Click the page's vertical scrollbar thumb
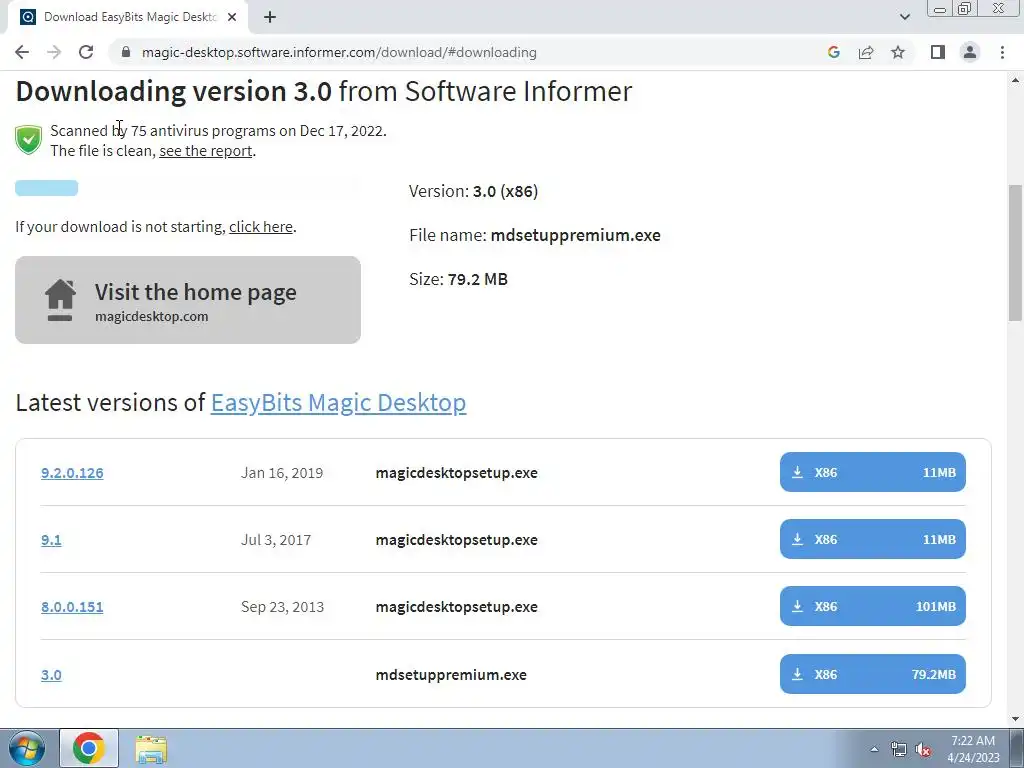This screenshot has width=1024, height=768. (1015, 253)
